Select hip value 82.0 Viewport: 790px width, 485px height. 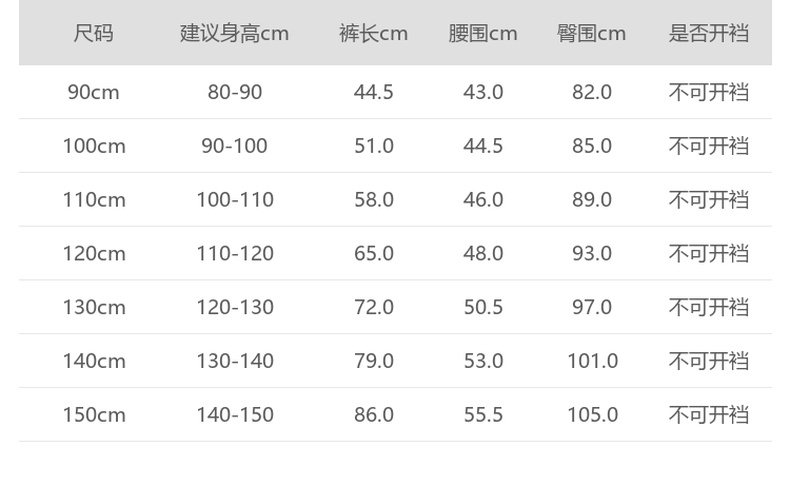(591, 92)
